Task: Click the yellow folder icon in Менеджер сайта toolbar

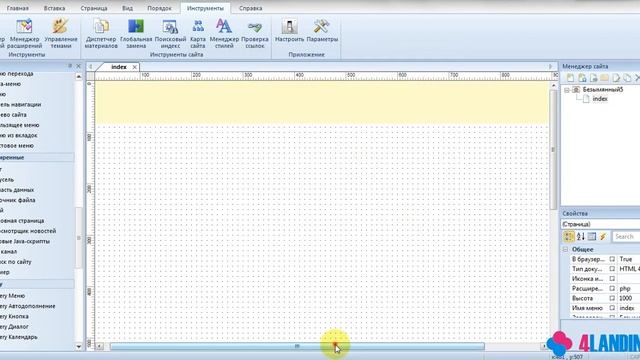Action: pos(604,78)
